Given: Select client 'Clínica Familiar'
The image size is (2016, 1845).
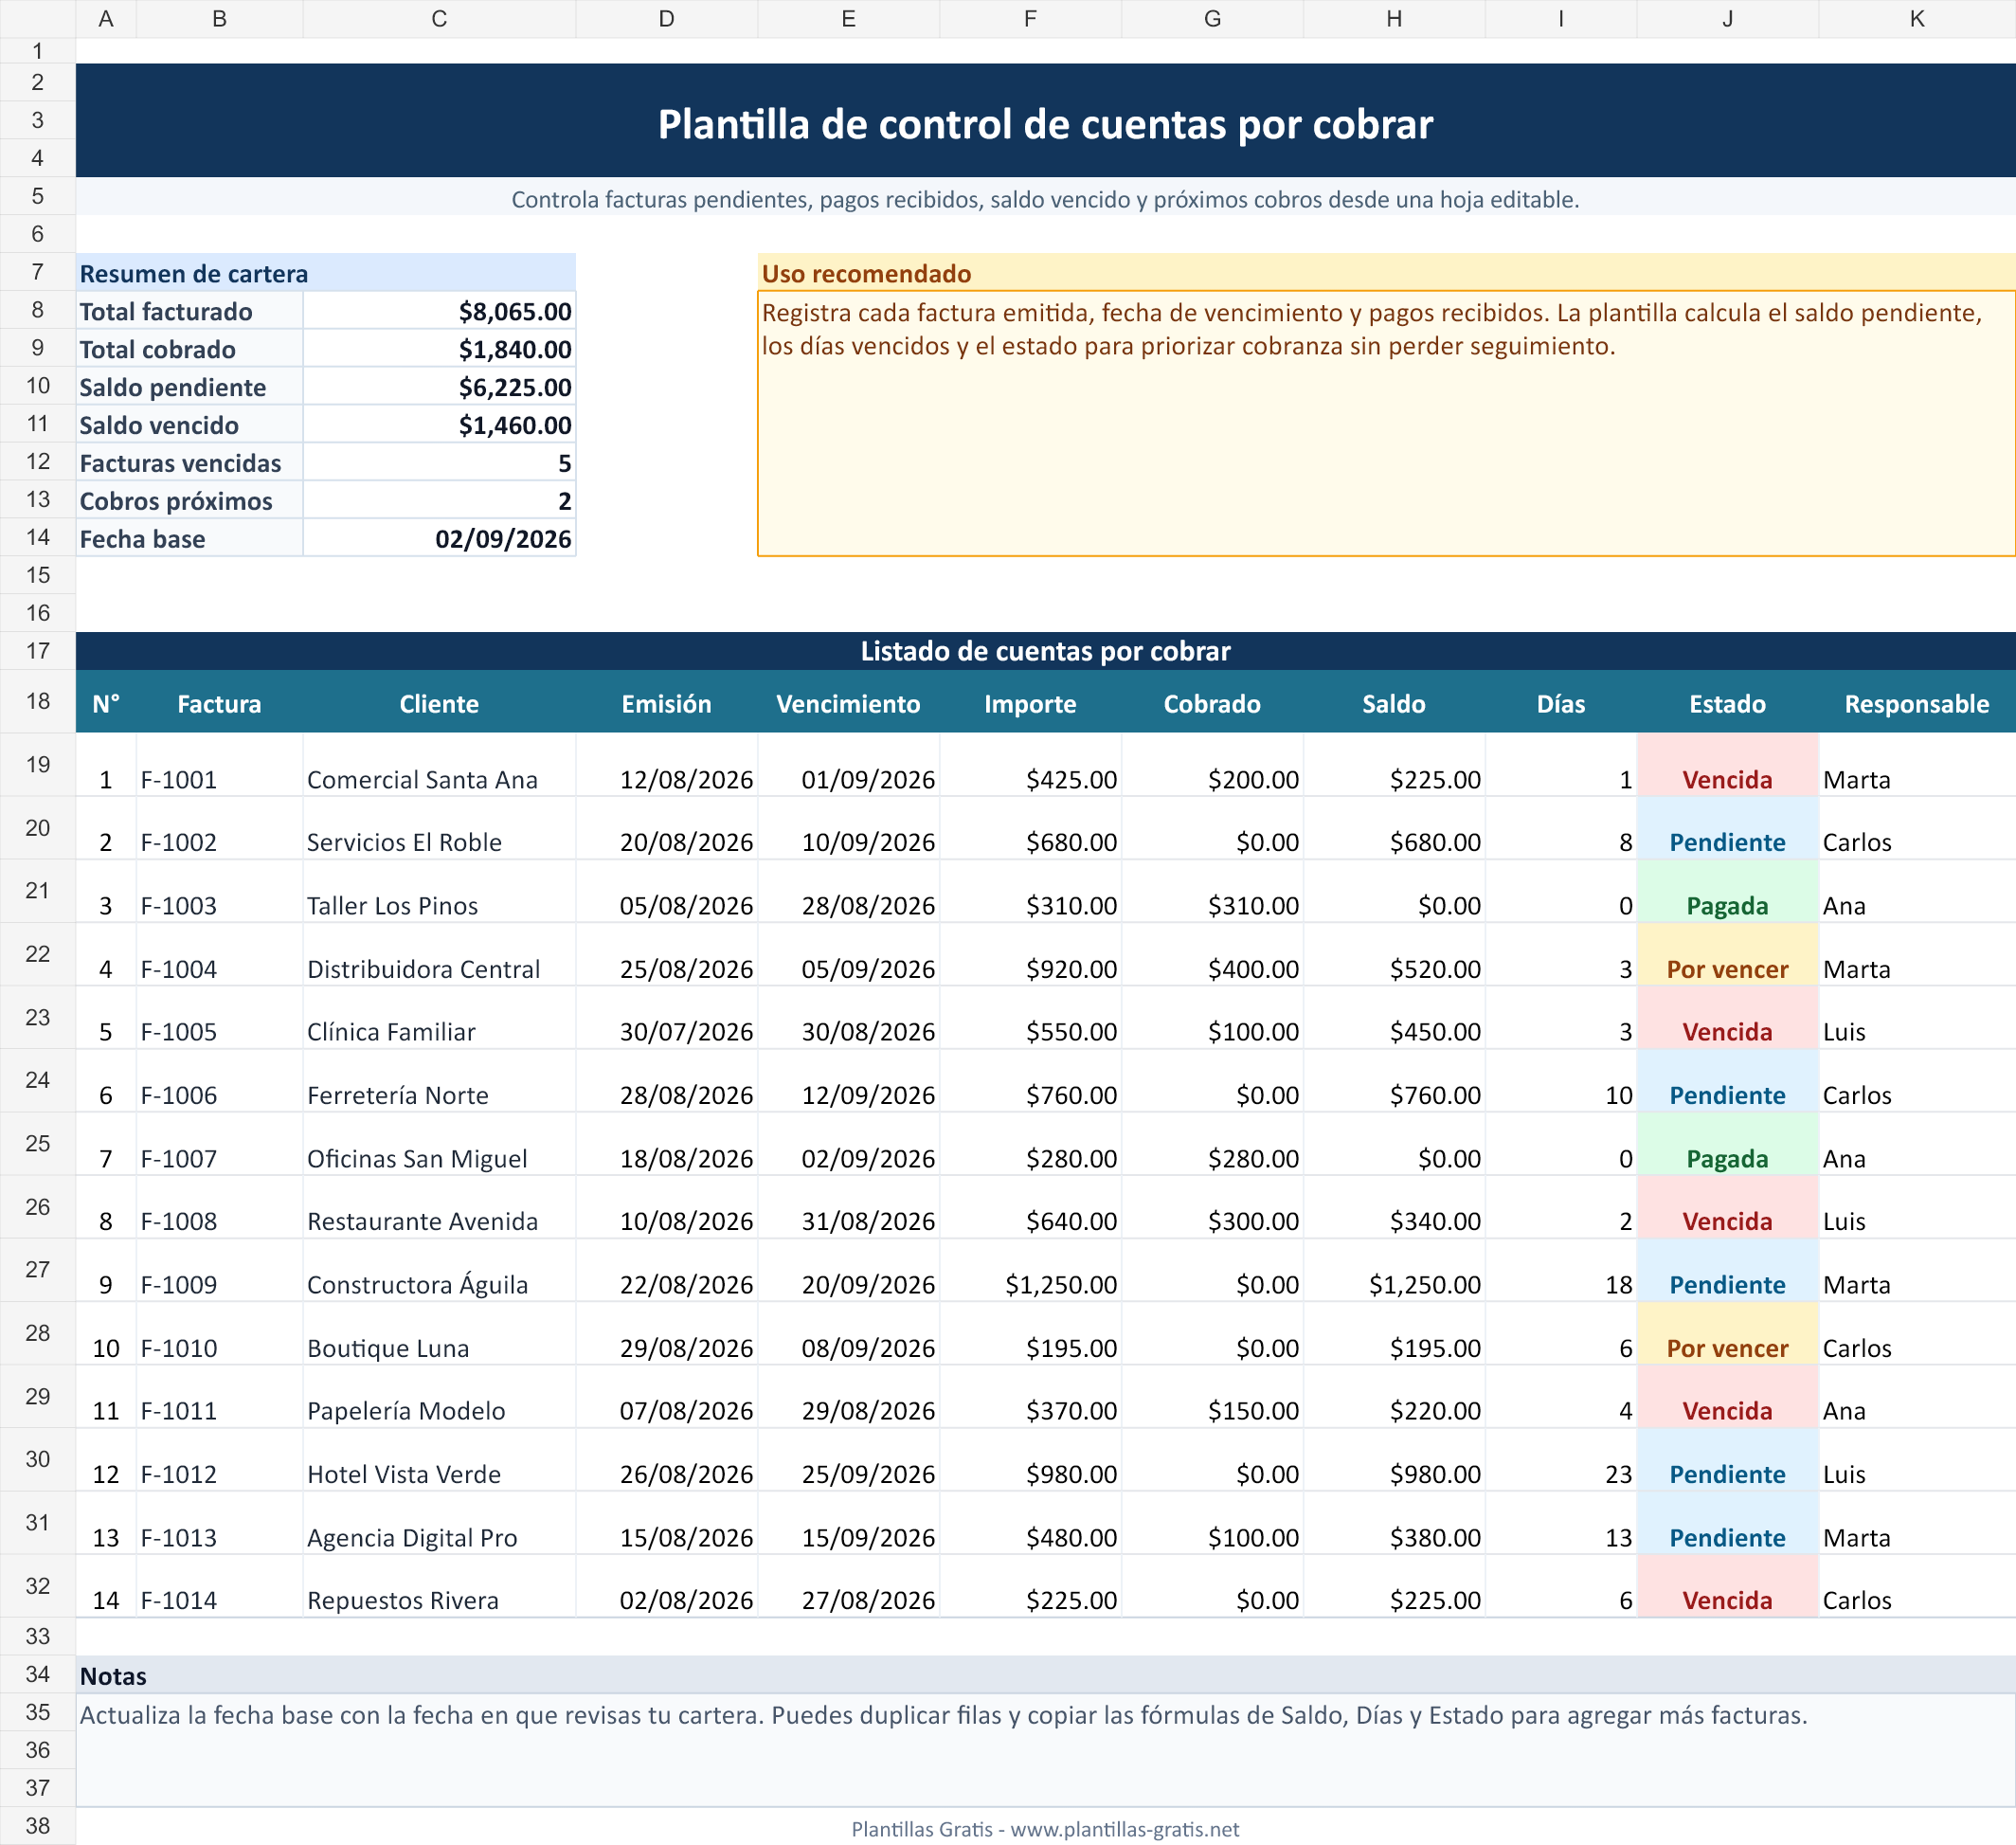Looking at the screenshot, I should [x=439, y=1017].
